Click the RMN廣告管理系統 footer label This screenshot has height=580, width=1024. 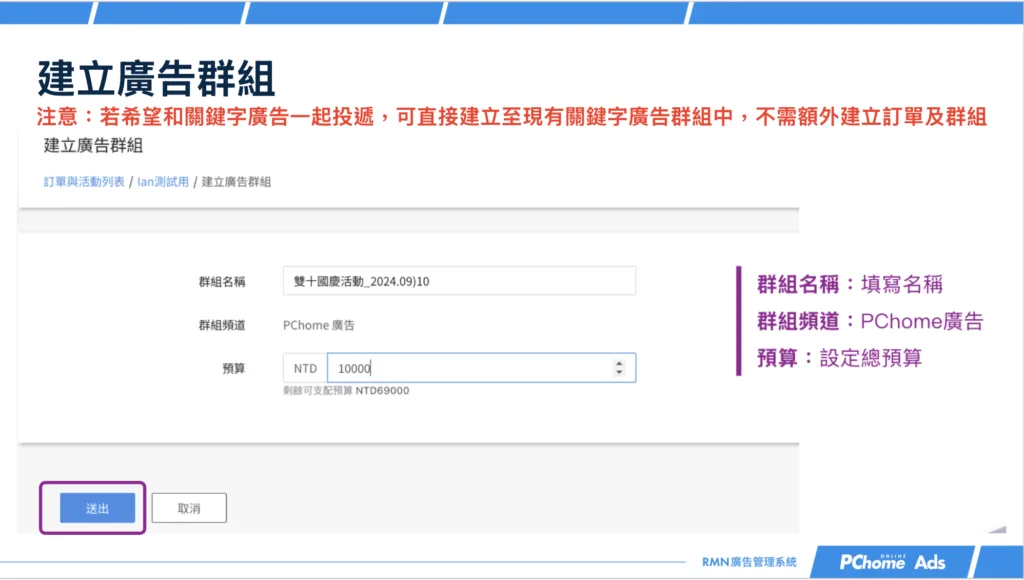[749, 562]
